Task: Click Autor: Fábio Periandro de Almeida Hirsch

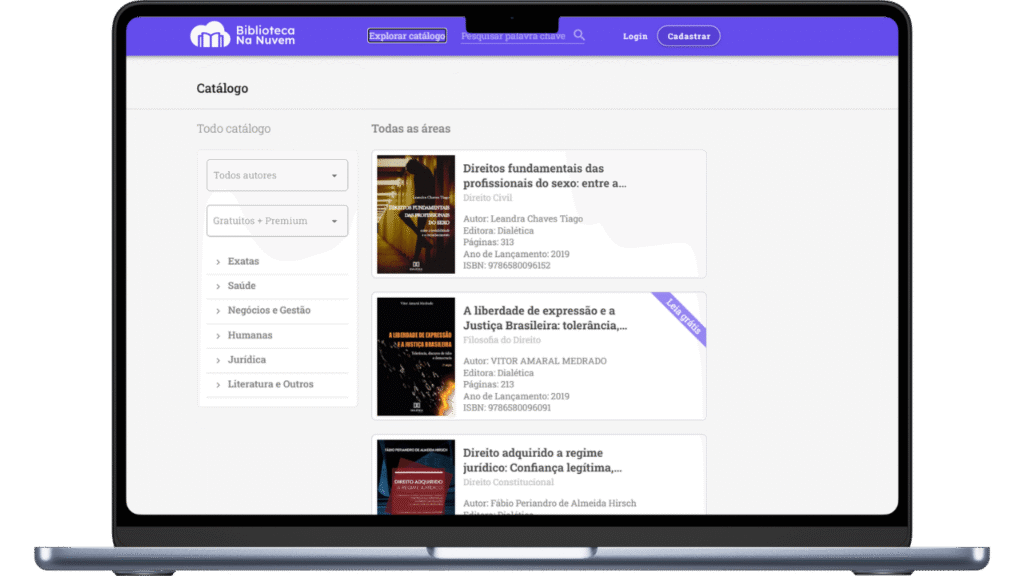Action: click(x=549, y=504)
